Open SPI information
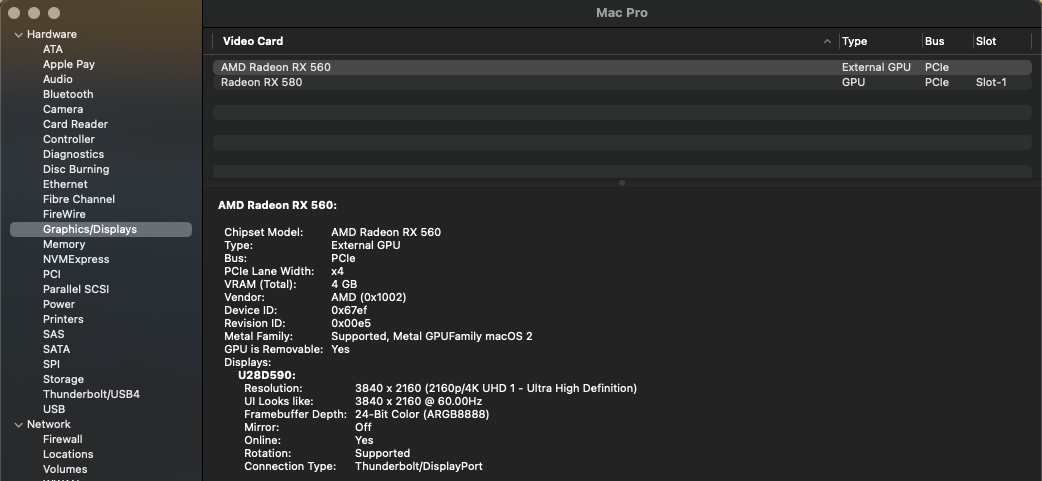This screenshot has height=481, width=1042. coord(51,364)
